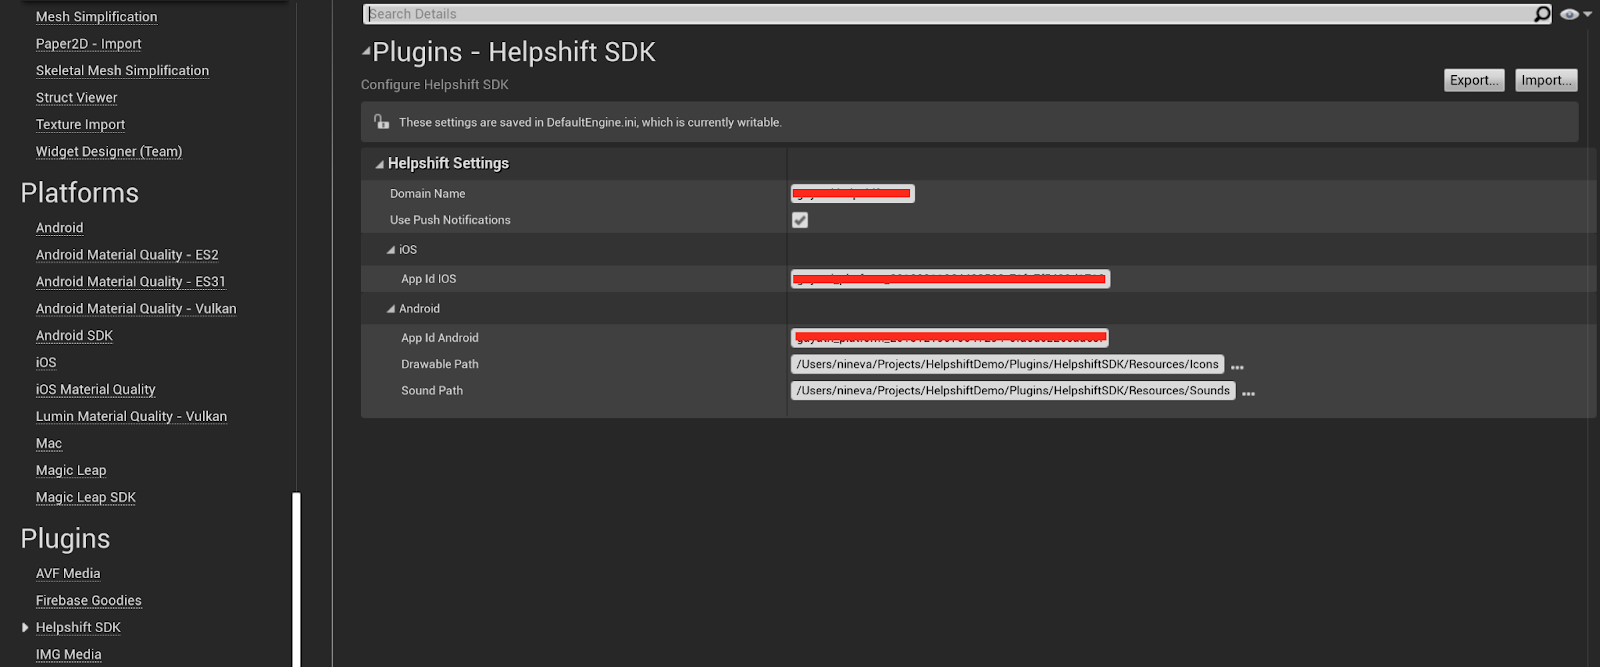Click the sidebar vertical scrollbar
1600x667 pixels.
tap(296, 578)
